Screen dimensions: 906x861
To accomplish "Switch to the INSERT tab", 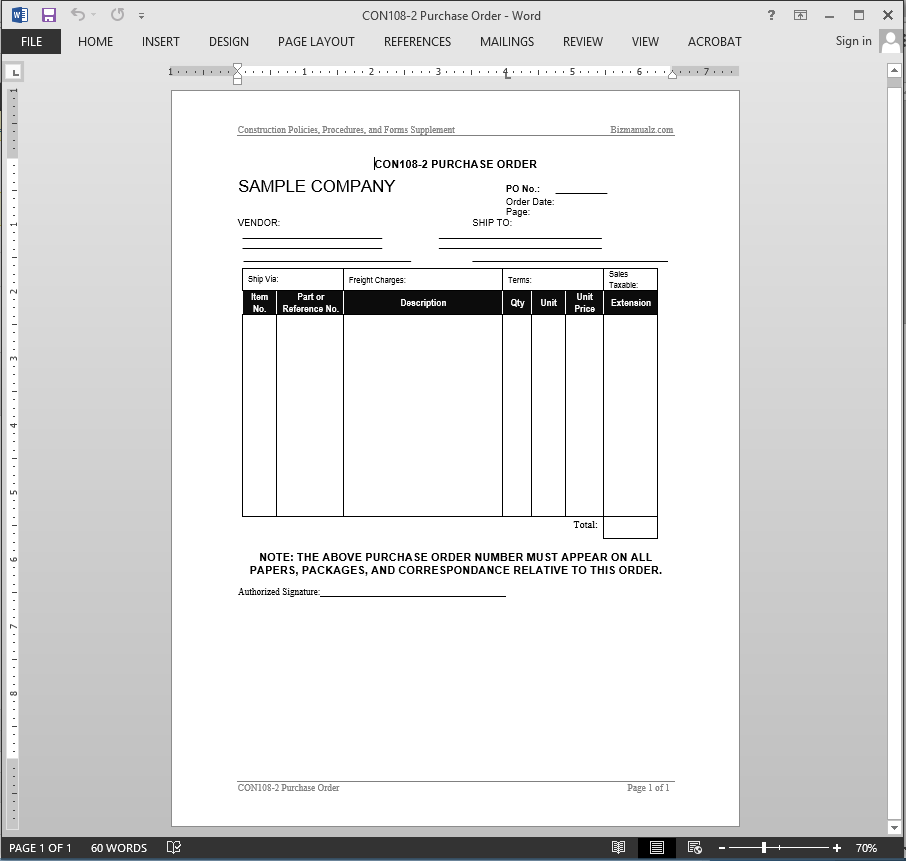I will pyautogui.click(x=161, y=42).
